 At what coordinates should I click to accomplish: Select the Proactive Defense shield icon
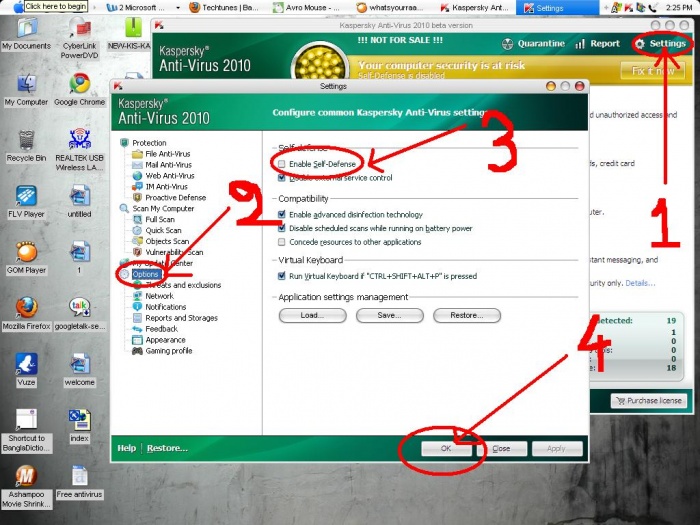click(x=138, y=197)
